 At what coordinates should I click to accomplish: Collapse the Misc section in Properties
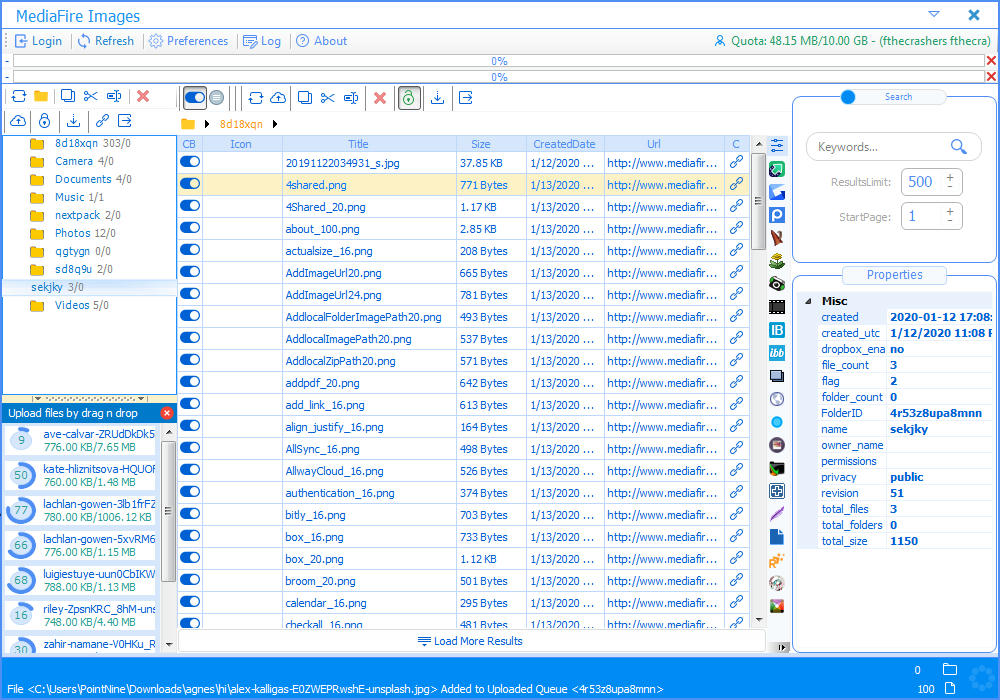point(808,301)
